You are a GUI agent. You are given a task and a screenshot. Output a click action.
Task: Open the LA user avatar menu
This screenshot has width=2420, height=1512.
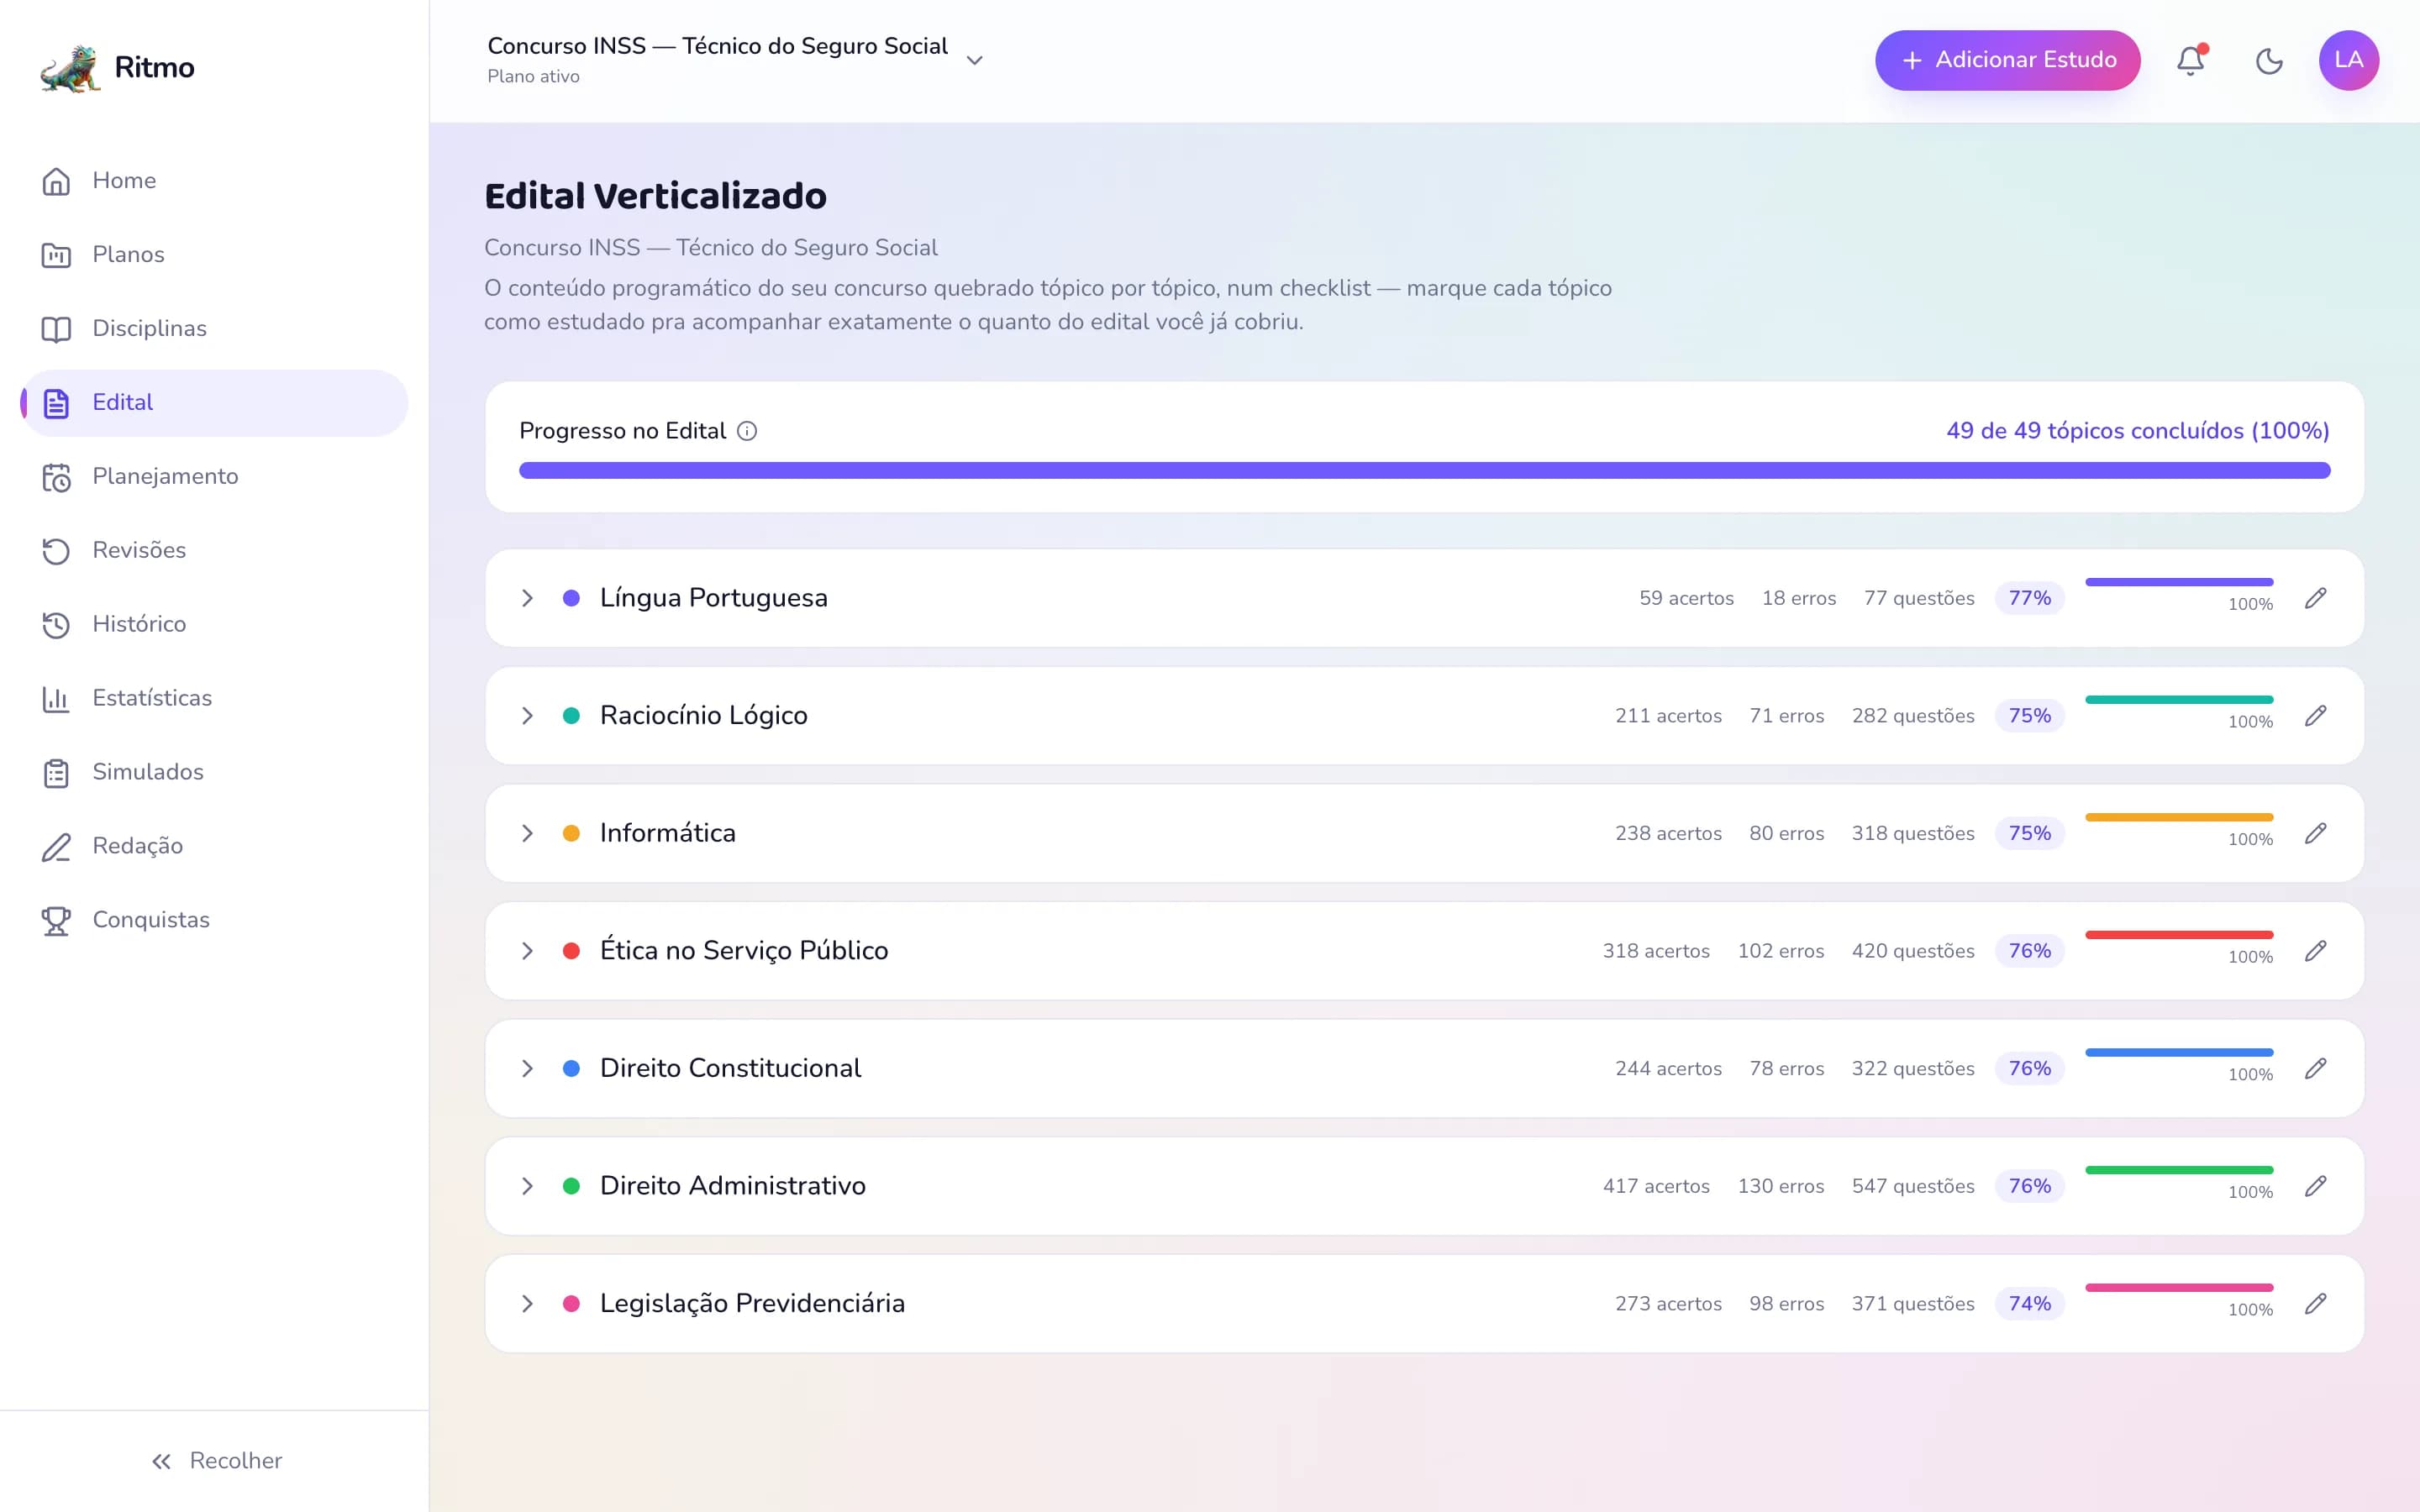point(2348,60)
